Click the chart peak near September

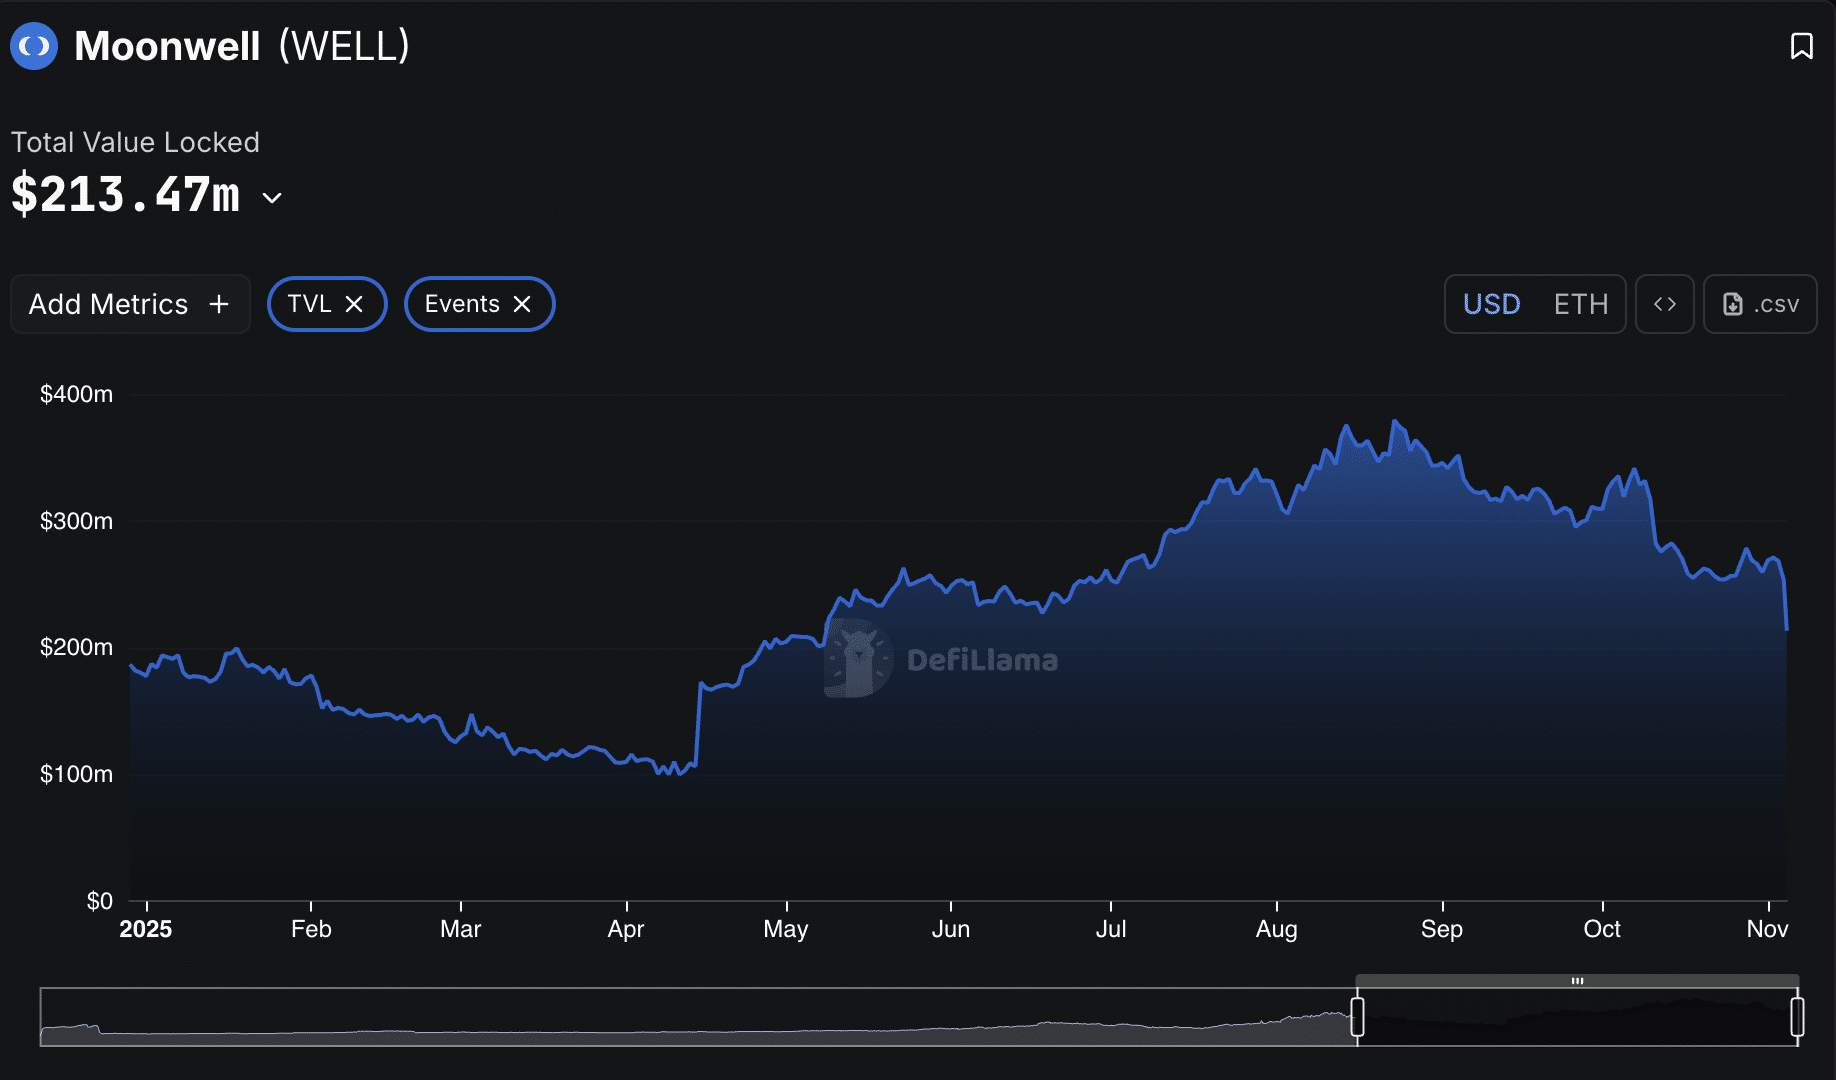[1395, 422]
